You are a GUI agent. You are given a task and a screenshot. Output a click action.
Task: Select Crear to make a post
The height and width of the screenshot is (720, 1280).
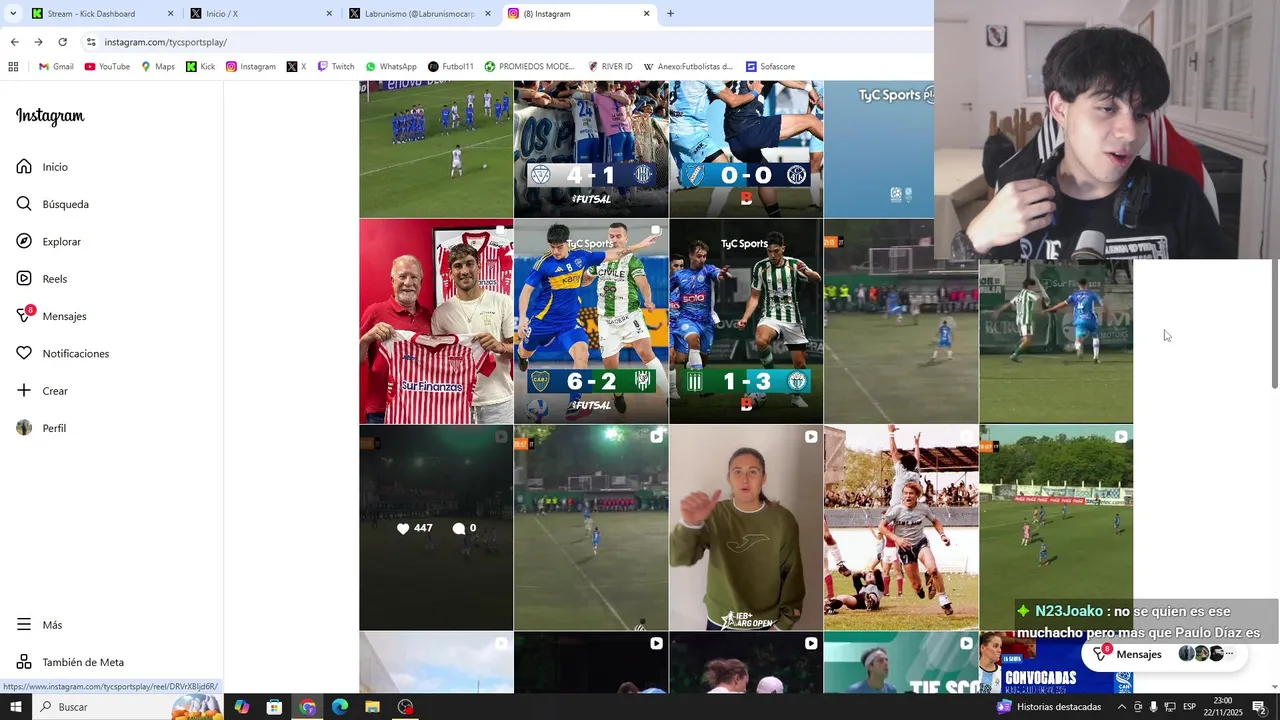(x=42, y=391)
